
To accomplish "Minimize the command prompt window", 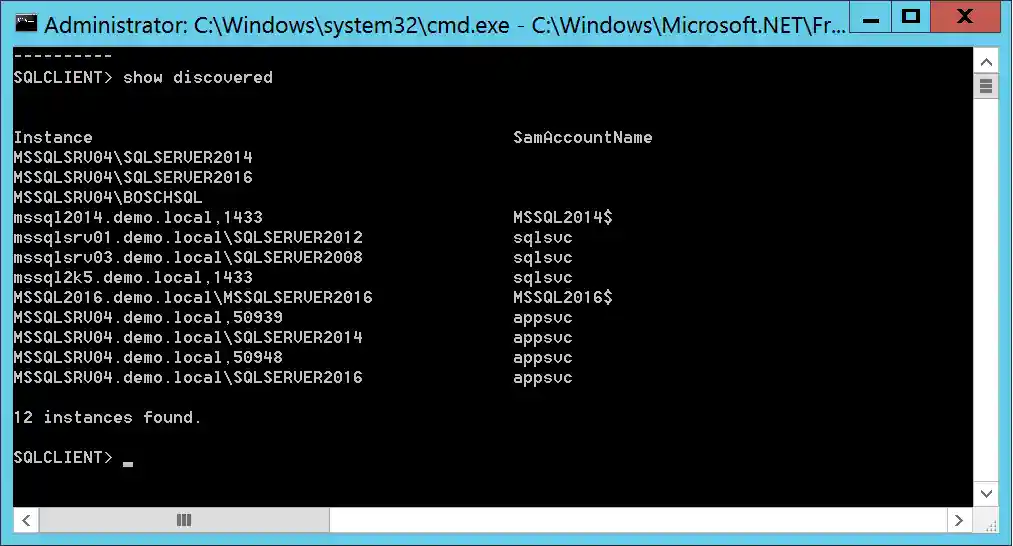I will pyautogui.click(x=870, y=17).
